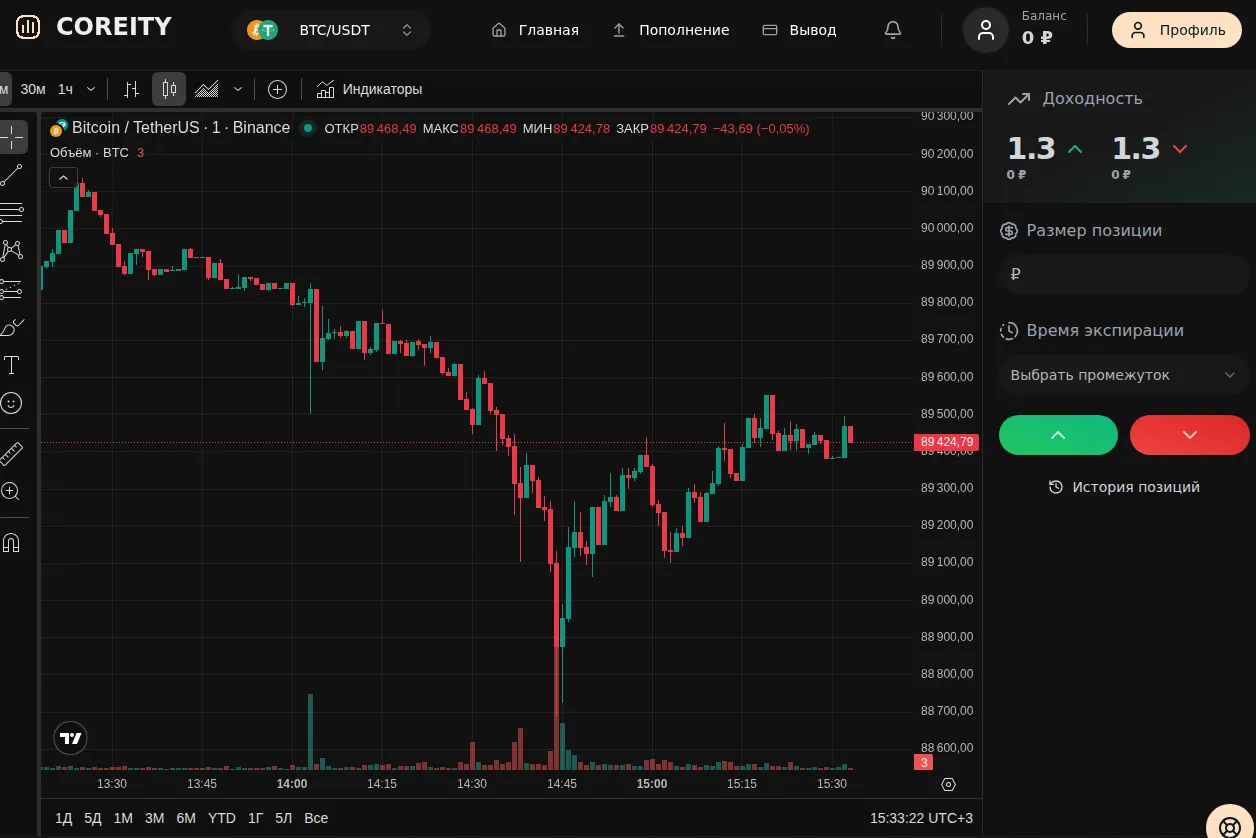Open the notifications bell
Screen dimensions: 1256x838
click(x=893, y=30)
